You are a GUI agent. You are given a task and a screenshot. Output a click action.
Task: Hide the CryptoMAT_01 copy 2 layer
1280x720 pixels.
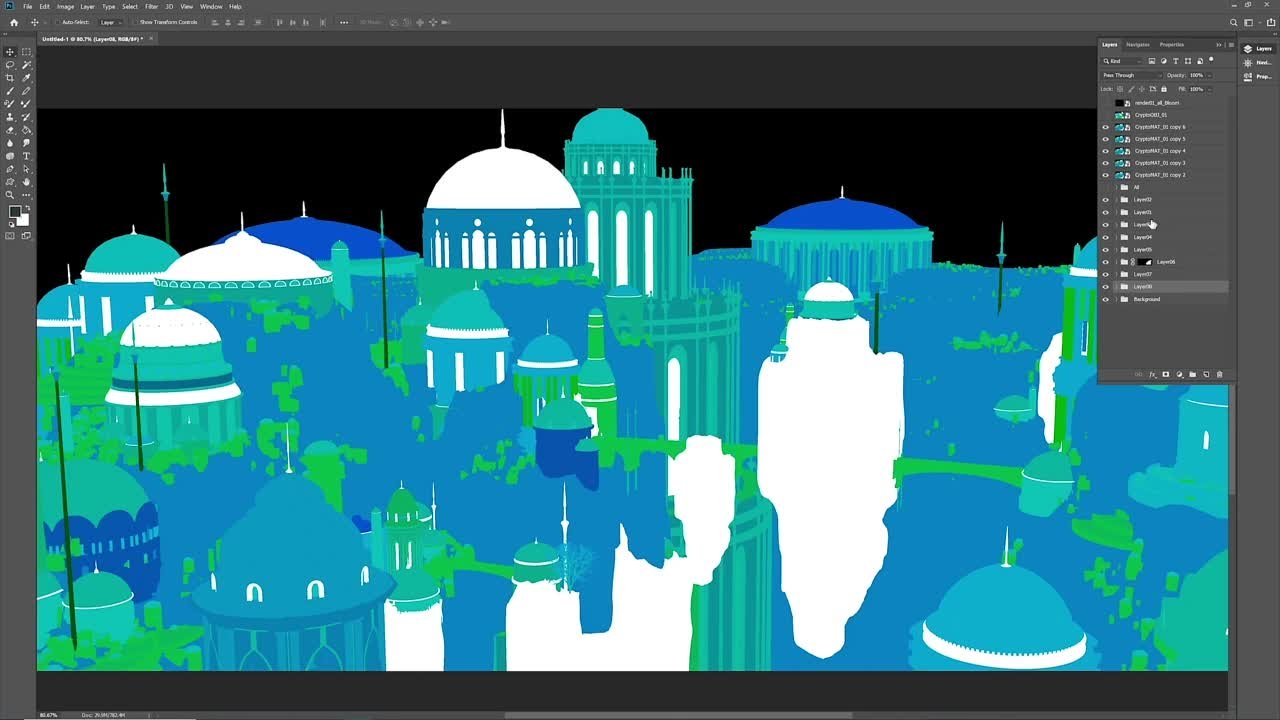[x=1105, y=175]
